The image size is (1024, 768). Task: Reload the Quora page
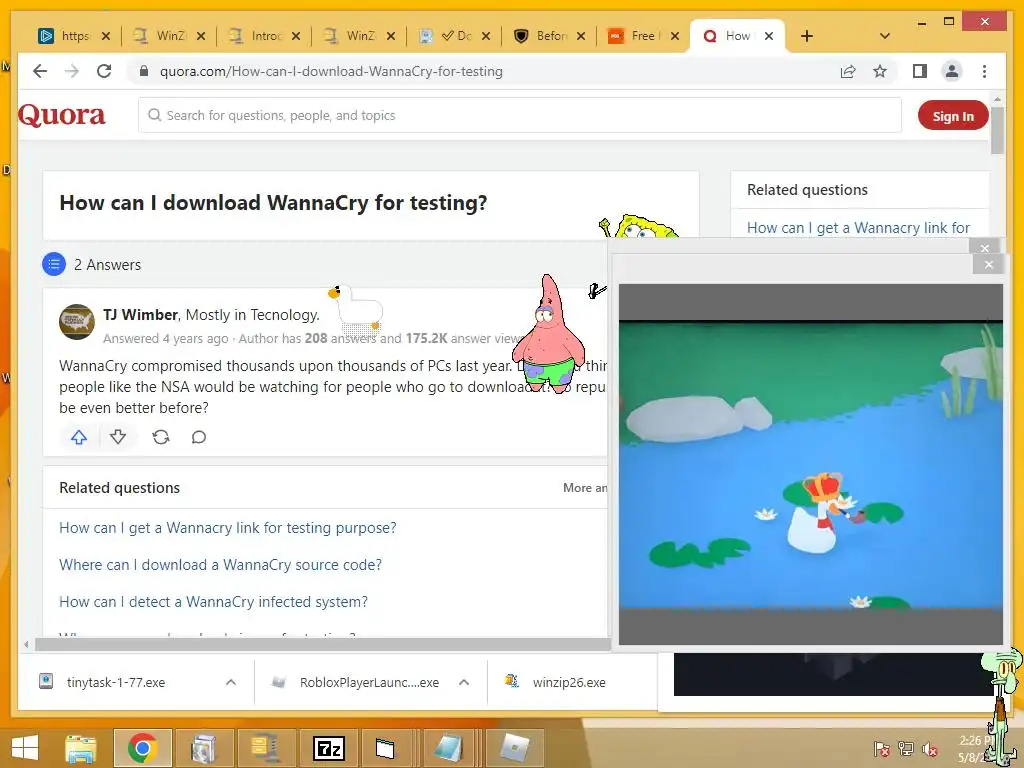pyautogui.click(x=104, y=71)
